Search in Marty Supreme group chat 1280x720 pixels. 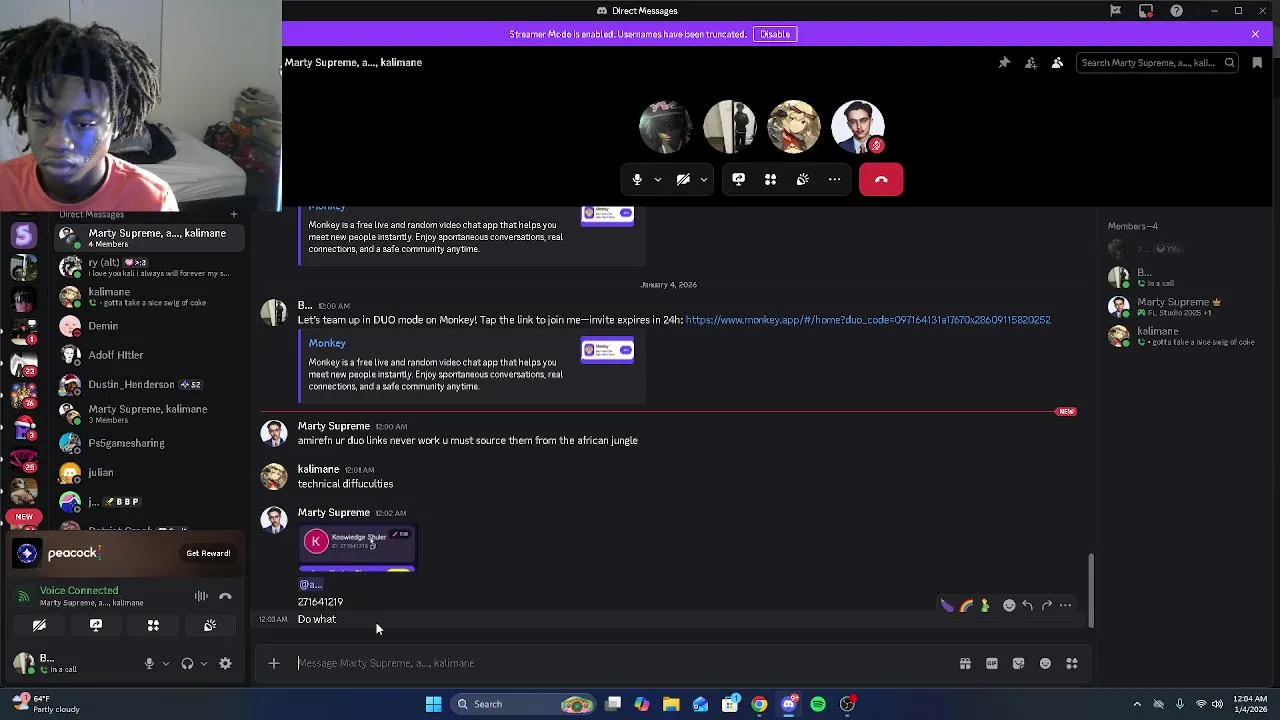pyautogui.click(x=1157, y=62)
